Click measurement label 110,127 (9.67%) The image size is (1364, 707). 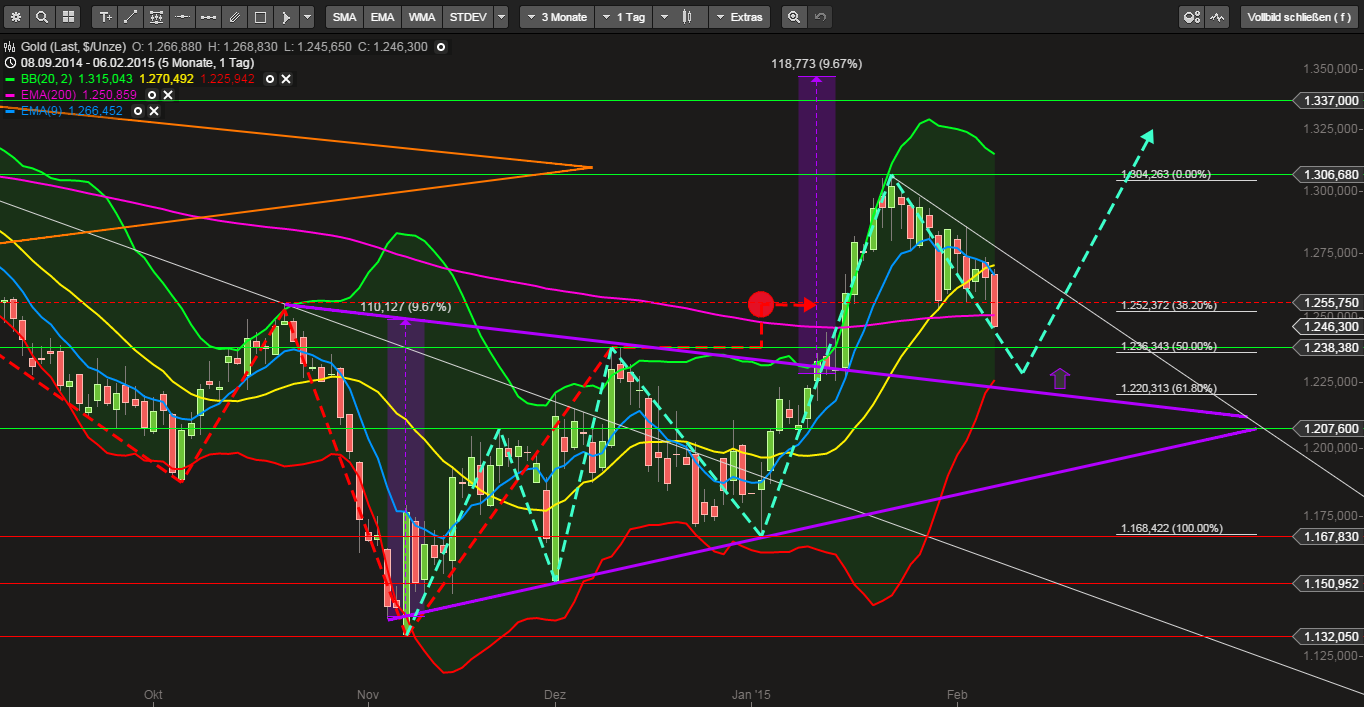pyautogui.click(x=405, y=307)
